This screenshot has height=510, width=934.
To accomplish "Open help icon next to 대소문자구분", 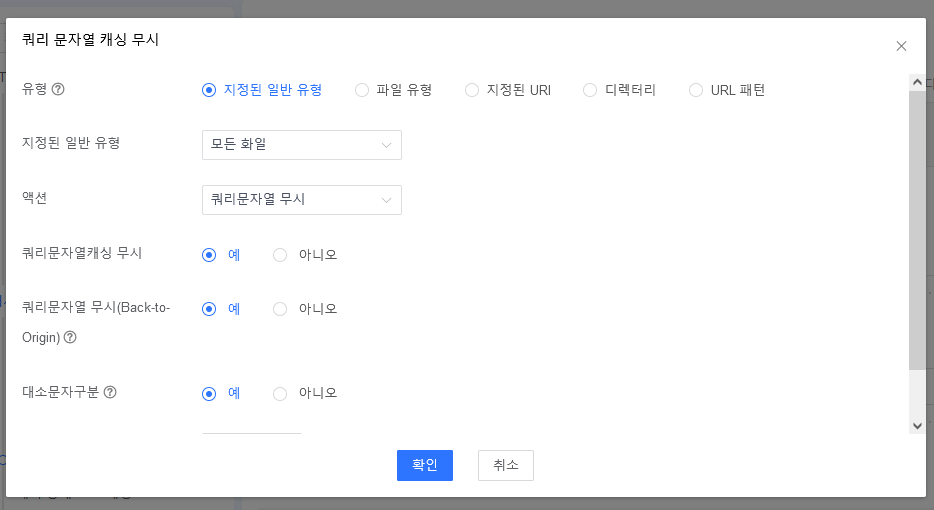I will pos(110,392).
